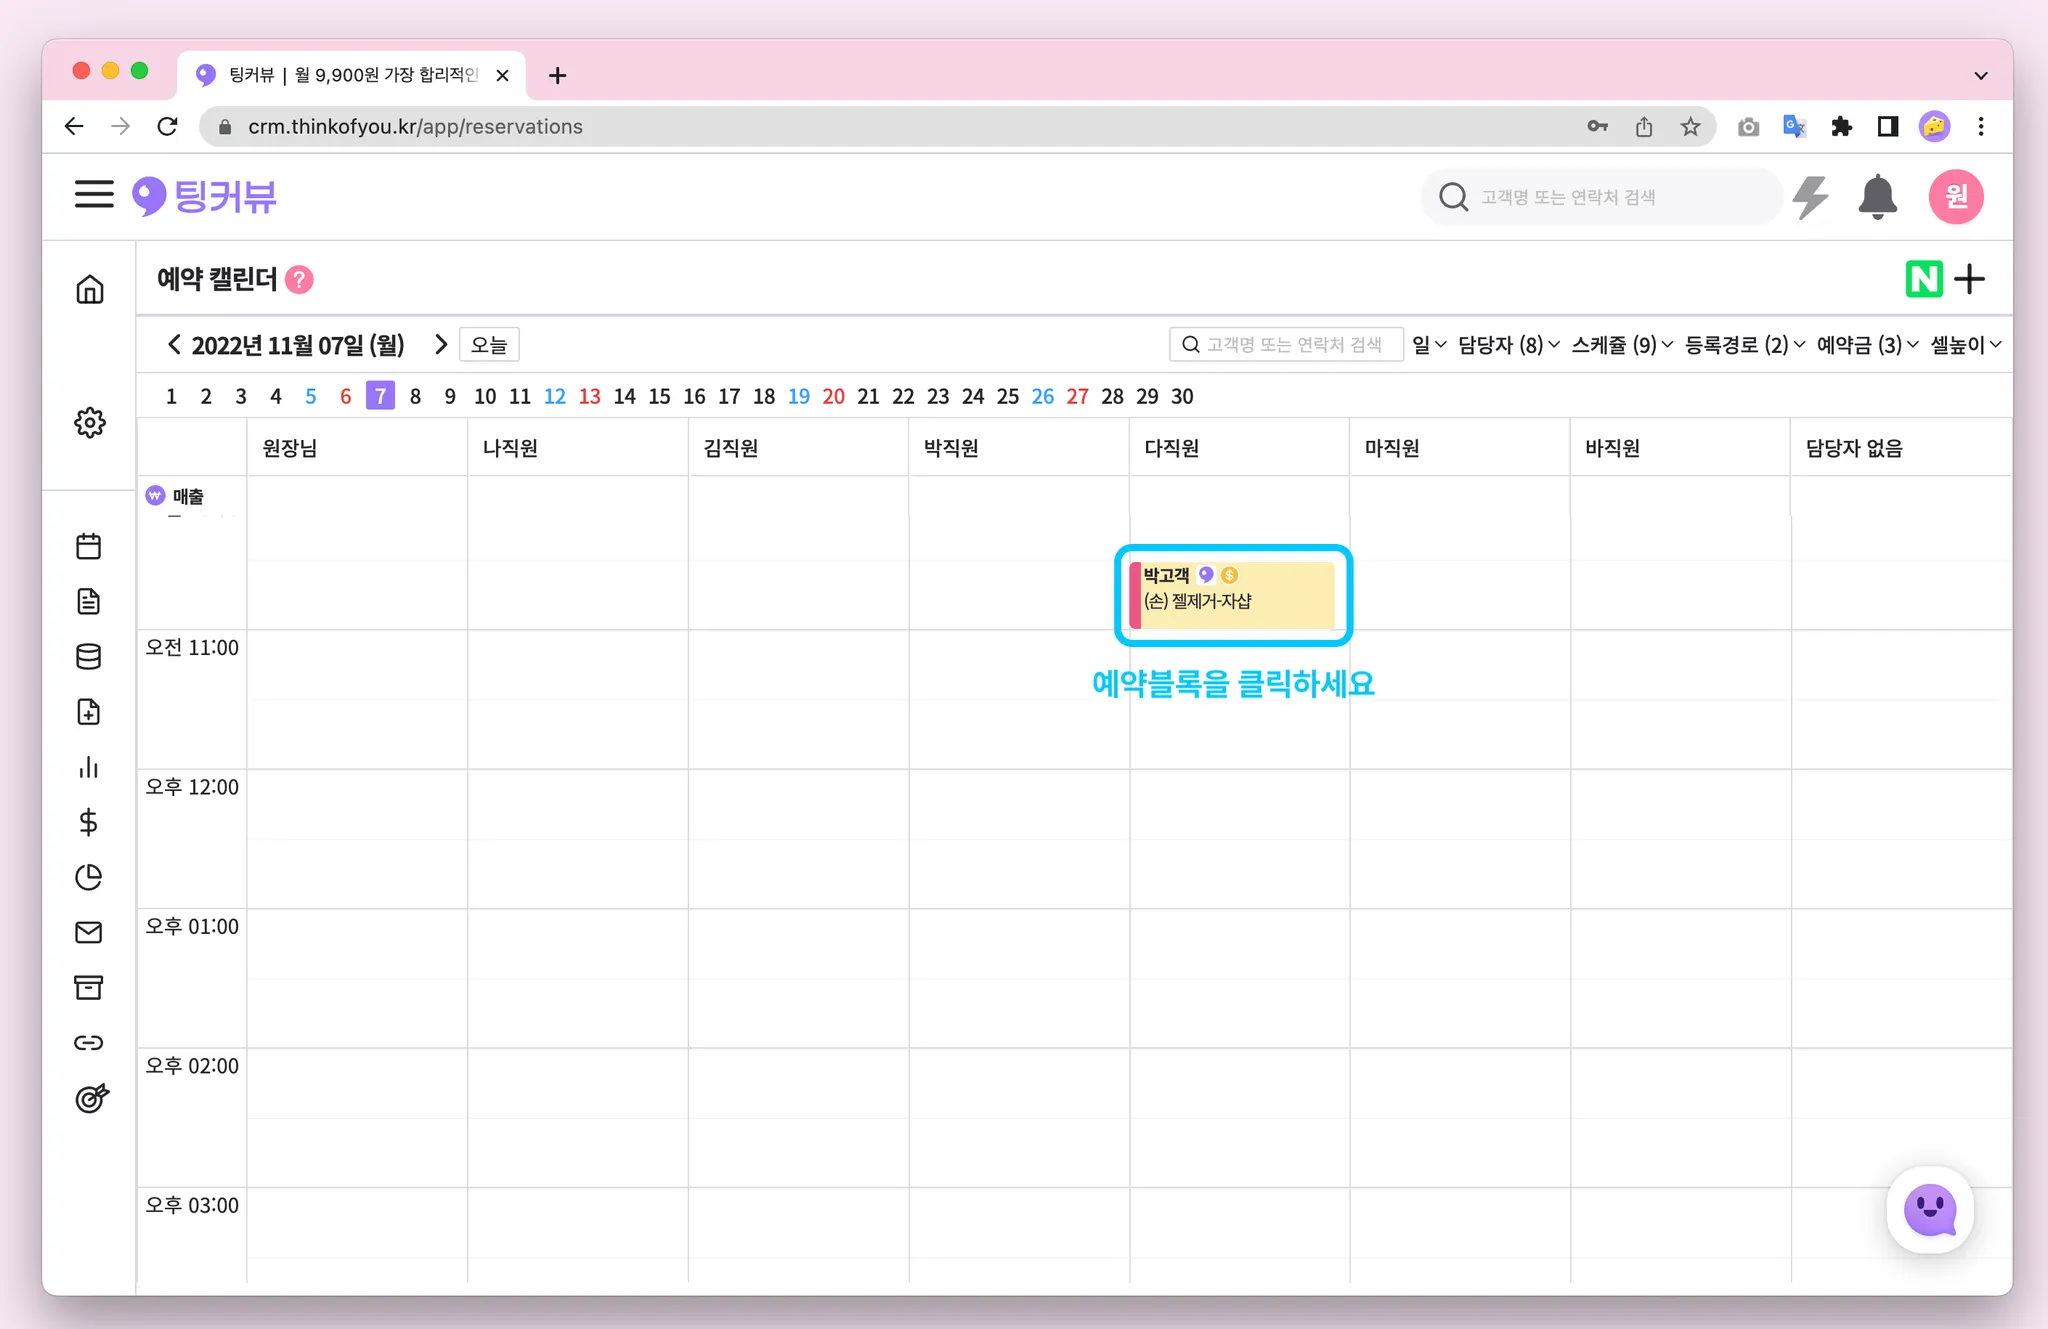Click the purple chat support bubble
The height and width of the screenshot is (1329, 2048).
pos(1929,1210)
